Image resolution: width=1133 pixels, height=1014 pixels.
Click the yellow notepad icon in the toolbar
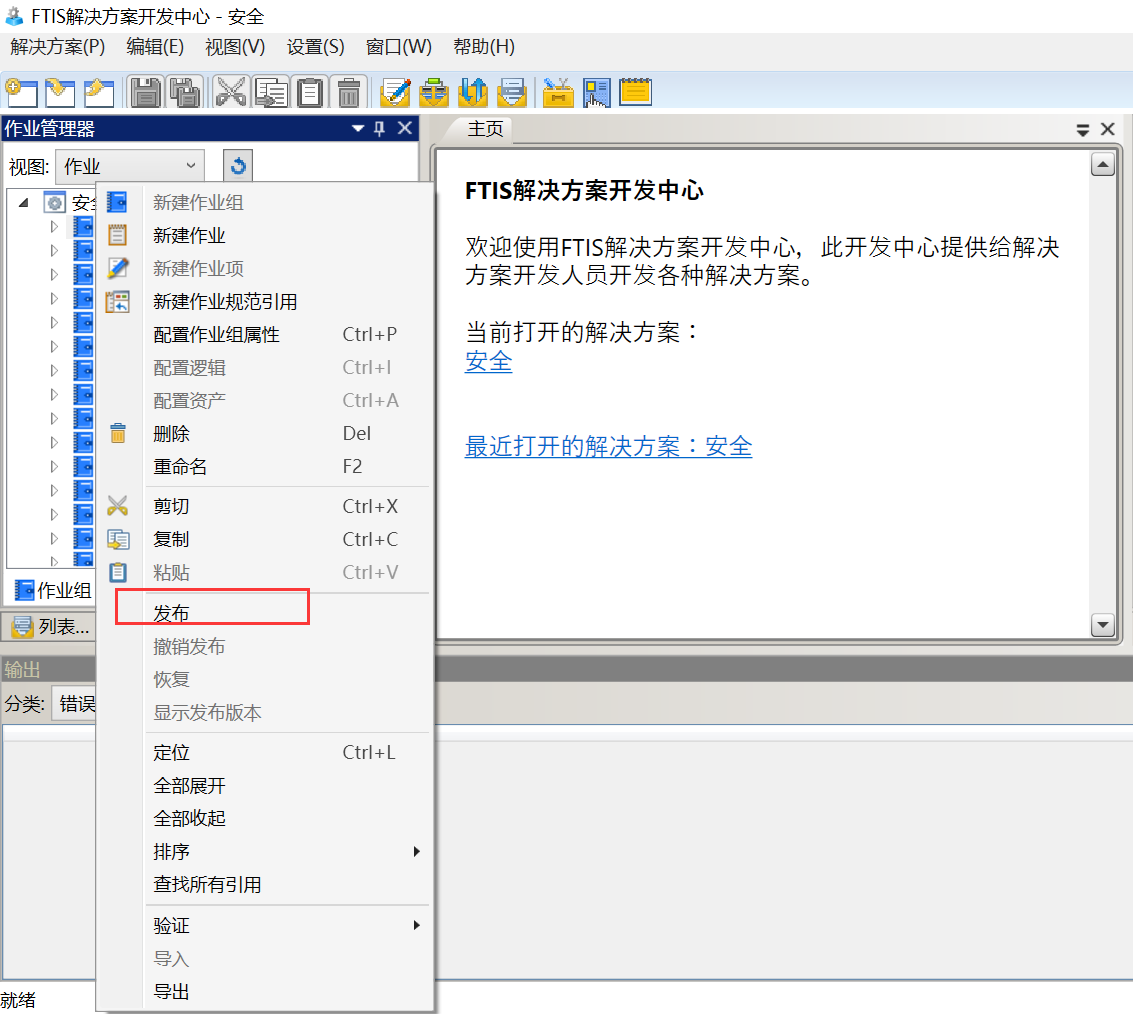635,92
